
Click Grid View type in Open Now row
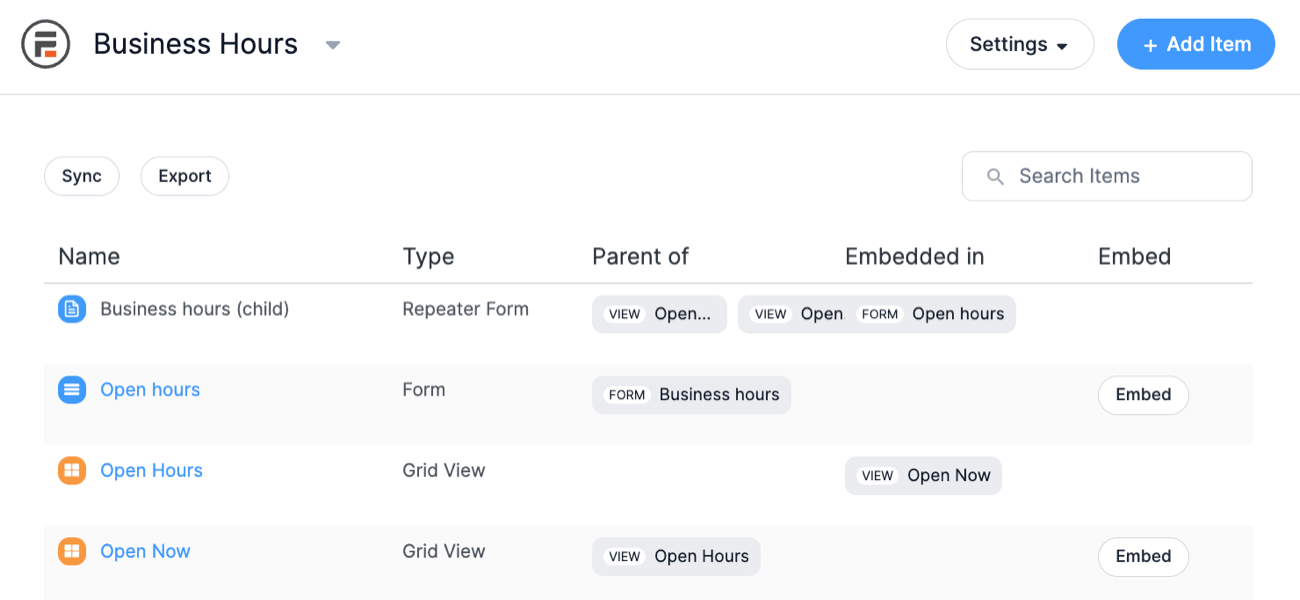pyautogui.click(x=443, y=551)
